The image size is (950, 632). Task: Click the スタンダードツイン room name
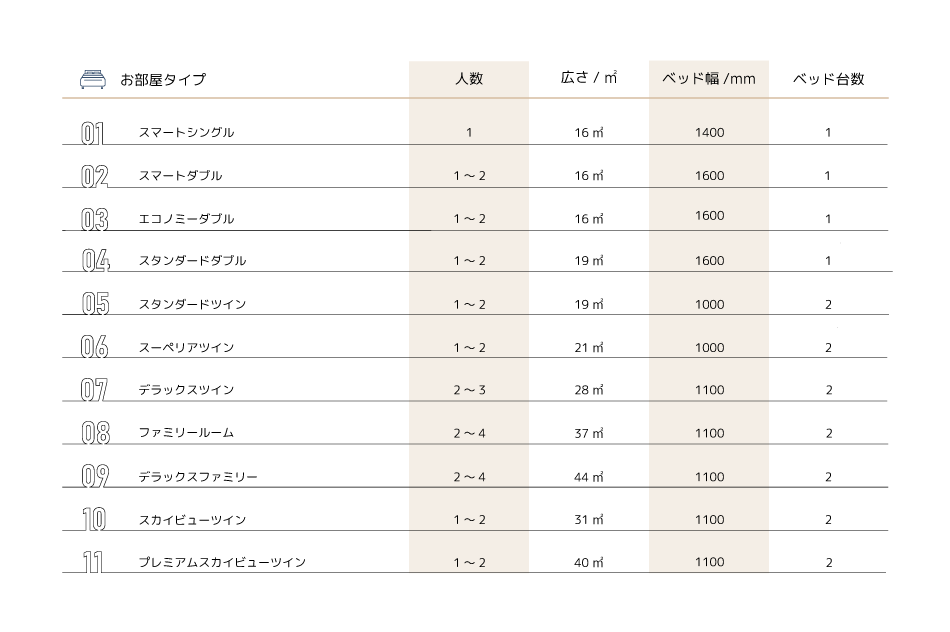click(x=193, y=304)
